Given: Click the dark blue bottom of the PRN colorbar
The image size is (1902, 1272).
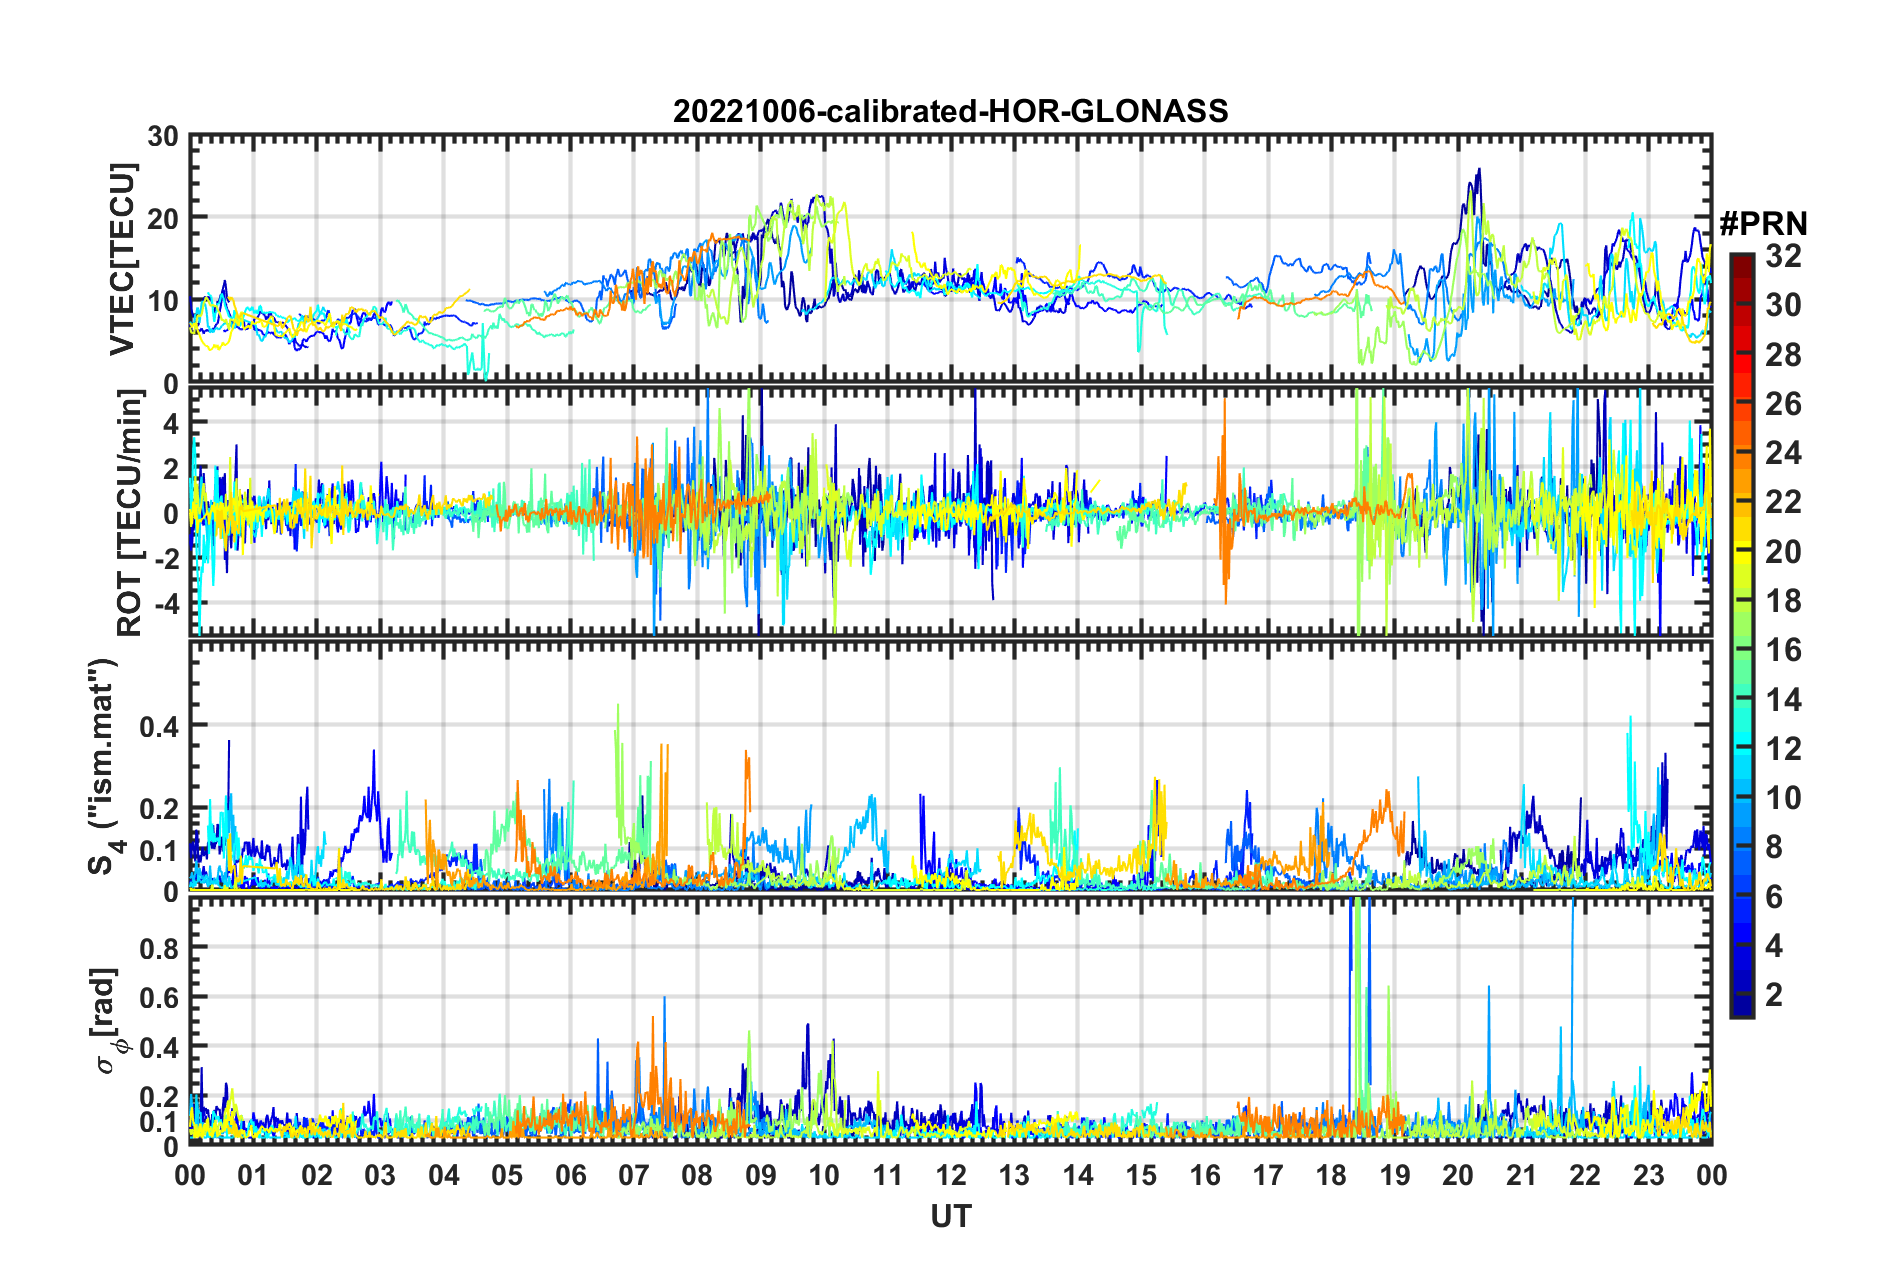Looking at the screenshot, I should point(1741,1010).
